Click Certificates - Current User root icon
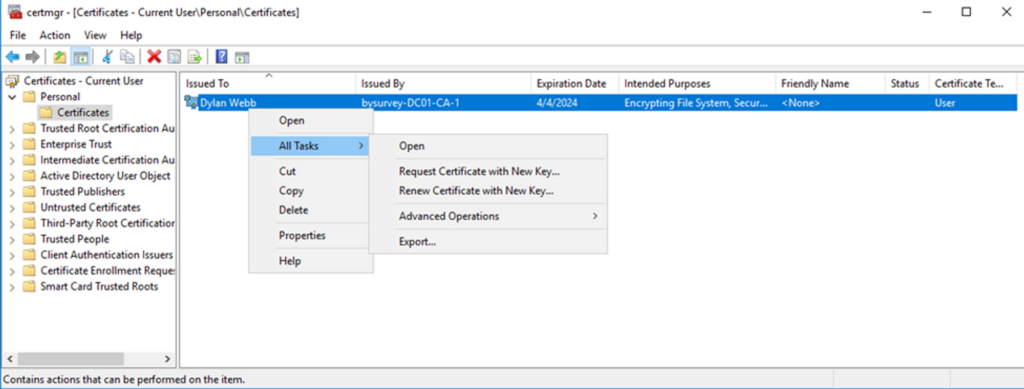Viewport: 1024px width, 389px height. tap(13, 81)
